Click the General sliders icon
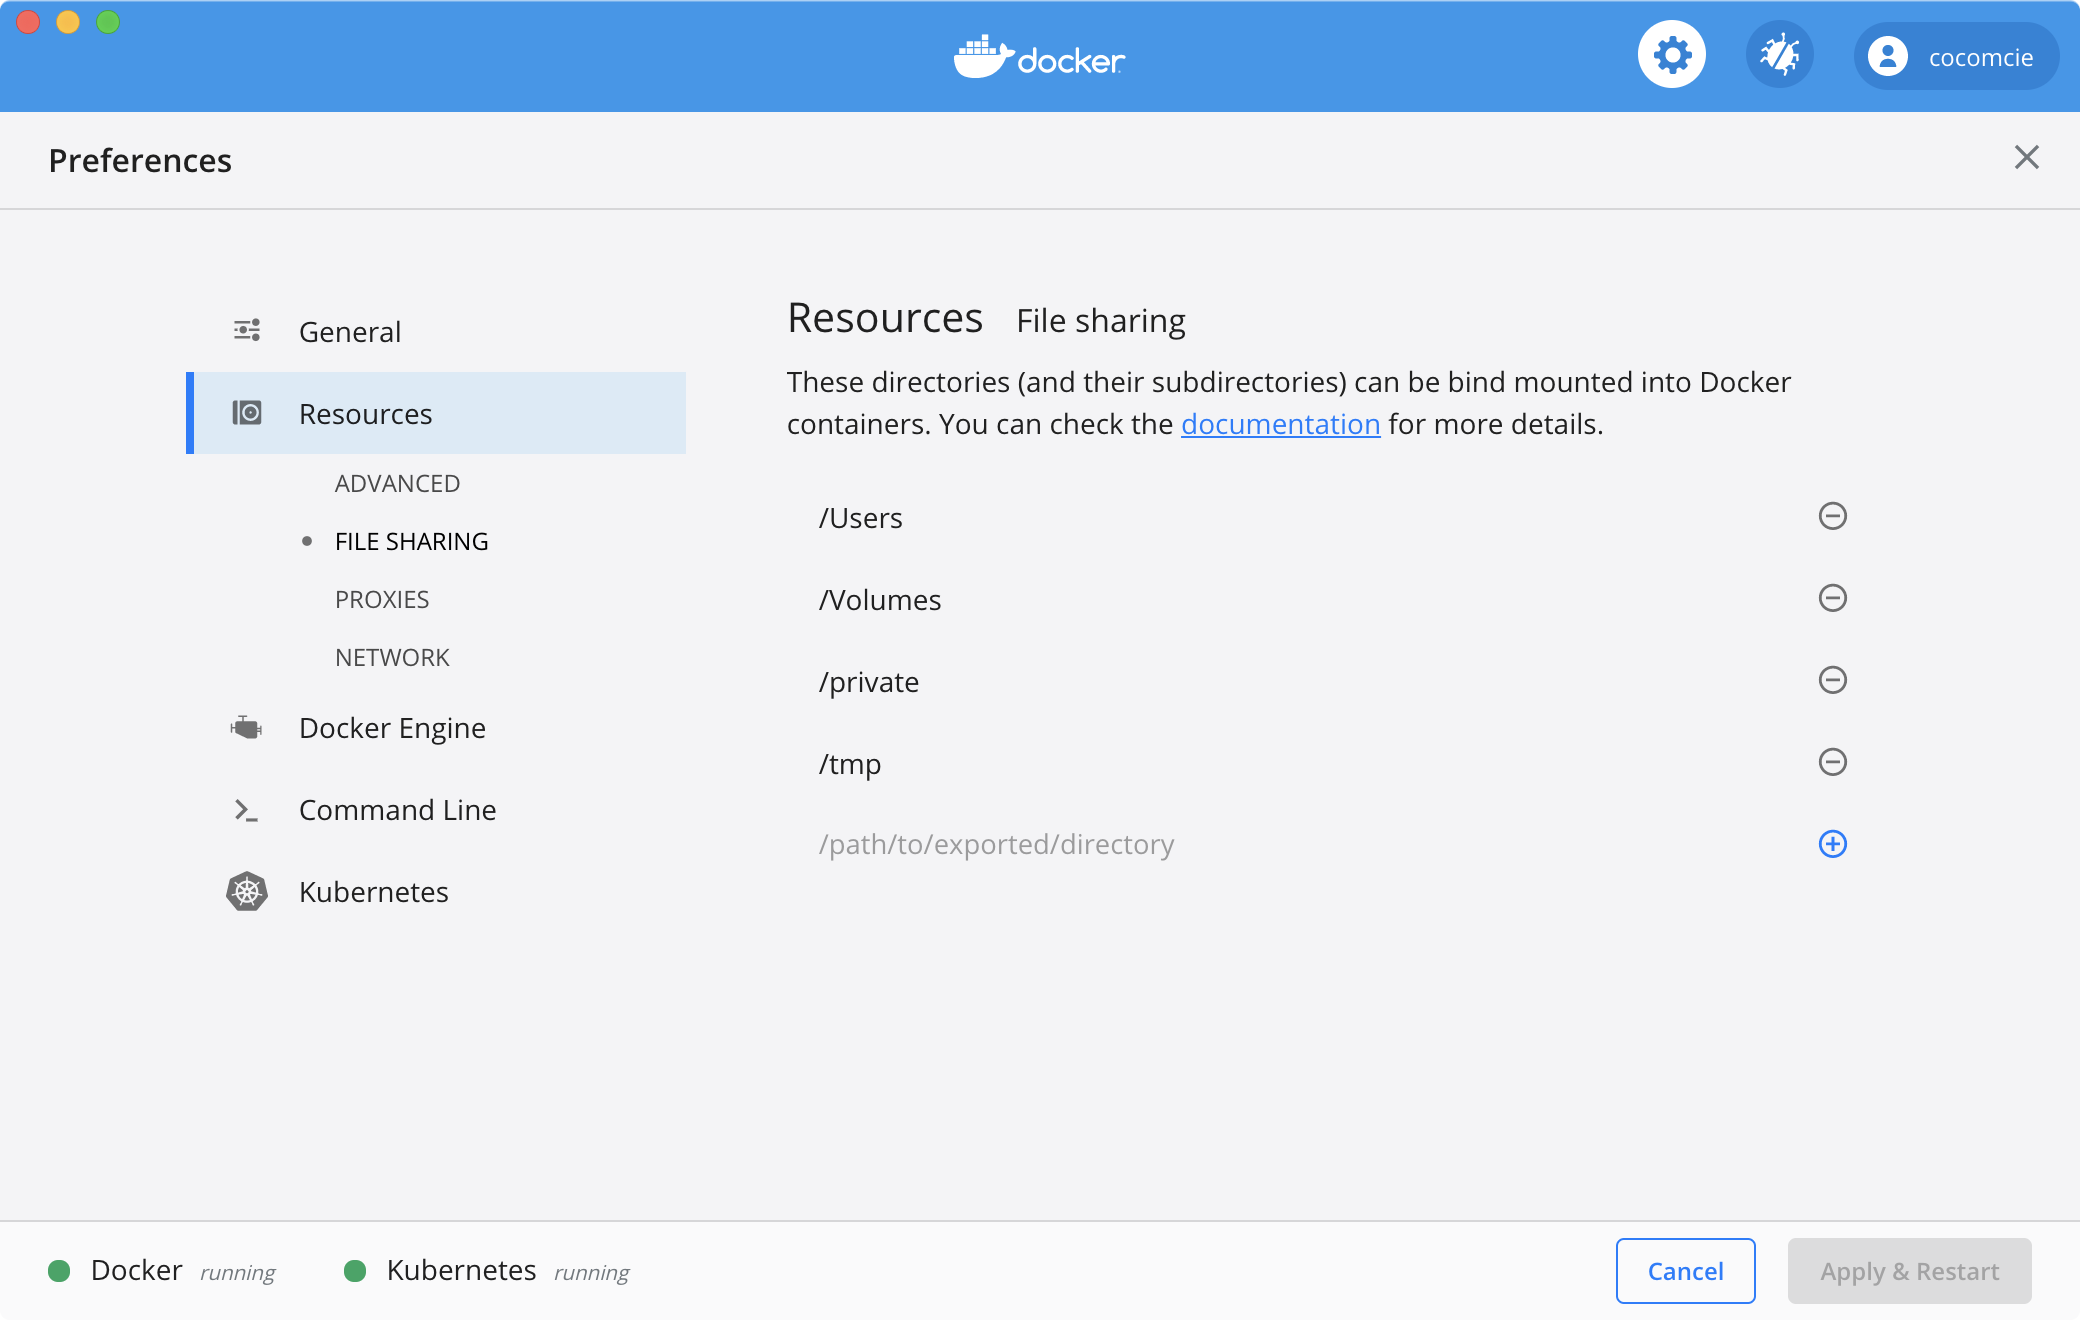Viewport: 2080px width, 1320px height. point(247,330)
